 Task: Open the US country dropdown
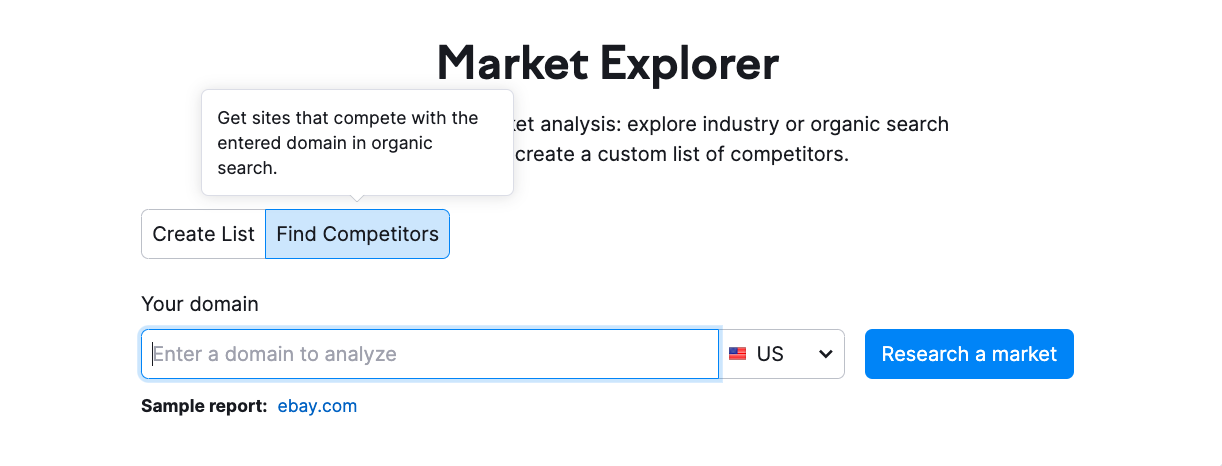pos(782,354)
